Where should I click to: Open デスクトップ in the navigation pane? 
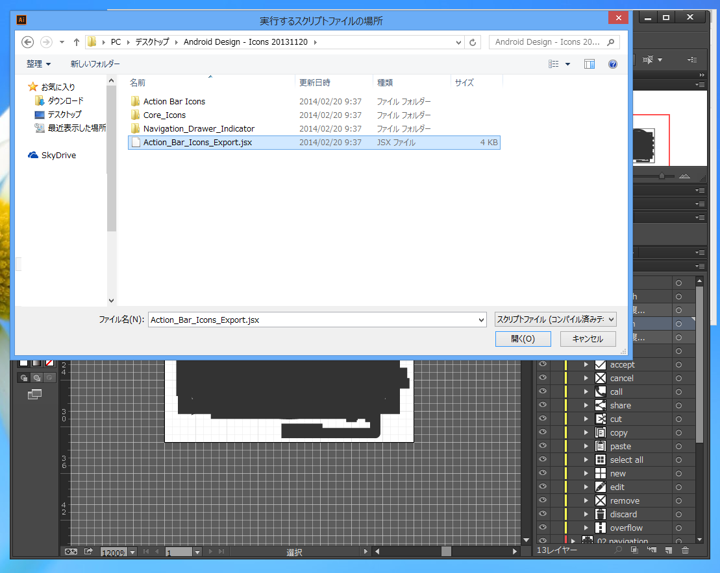click(58, 114)
